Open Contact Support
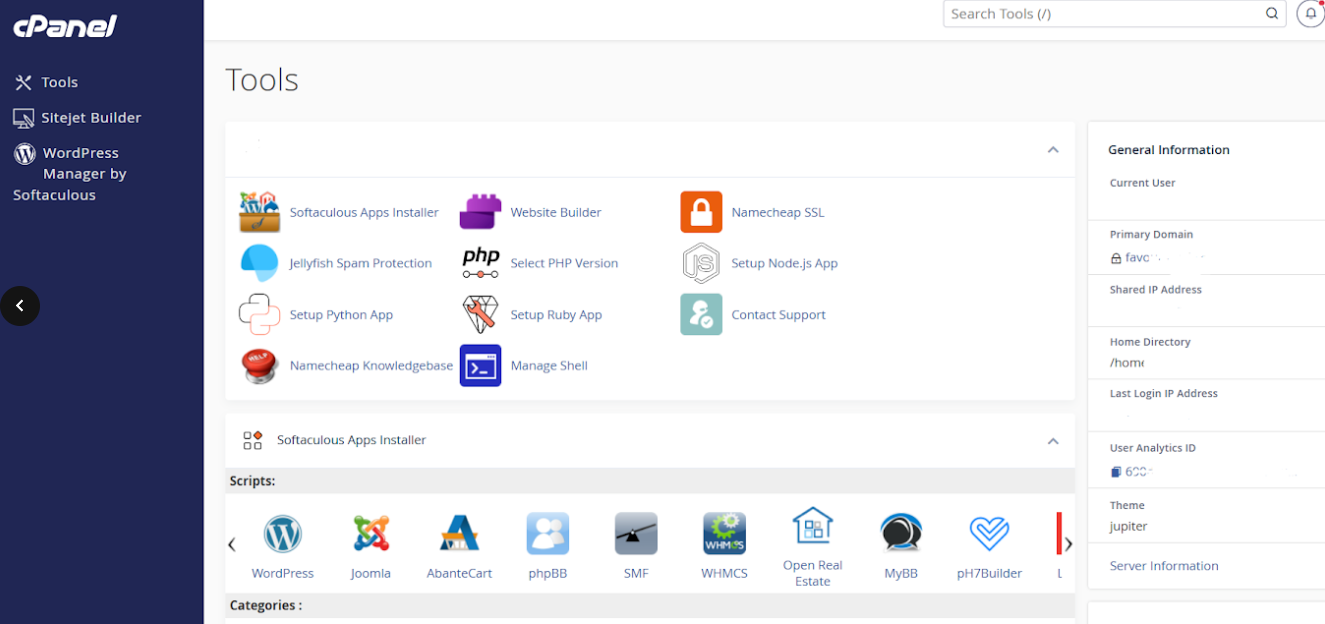 pos(778,314)
